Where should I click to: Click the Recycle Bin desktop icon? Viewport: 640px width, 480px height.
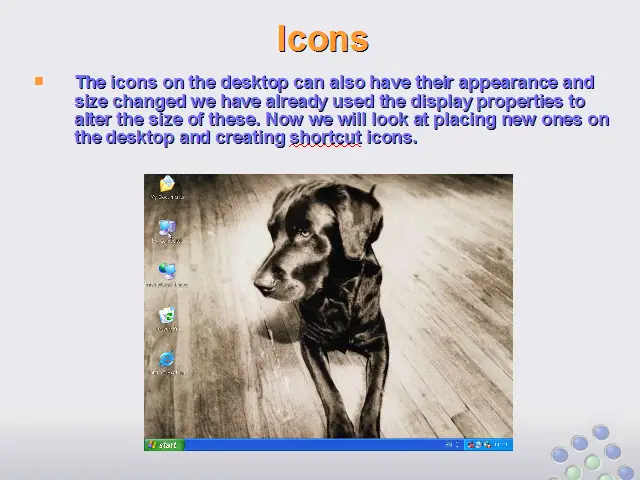(167, 317)
